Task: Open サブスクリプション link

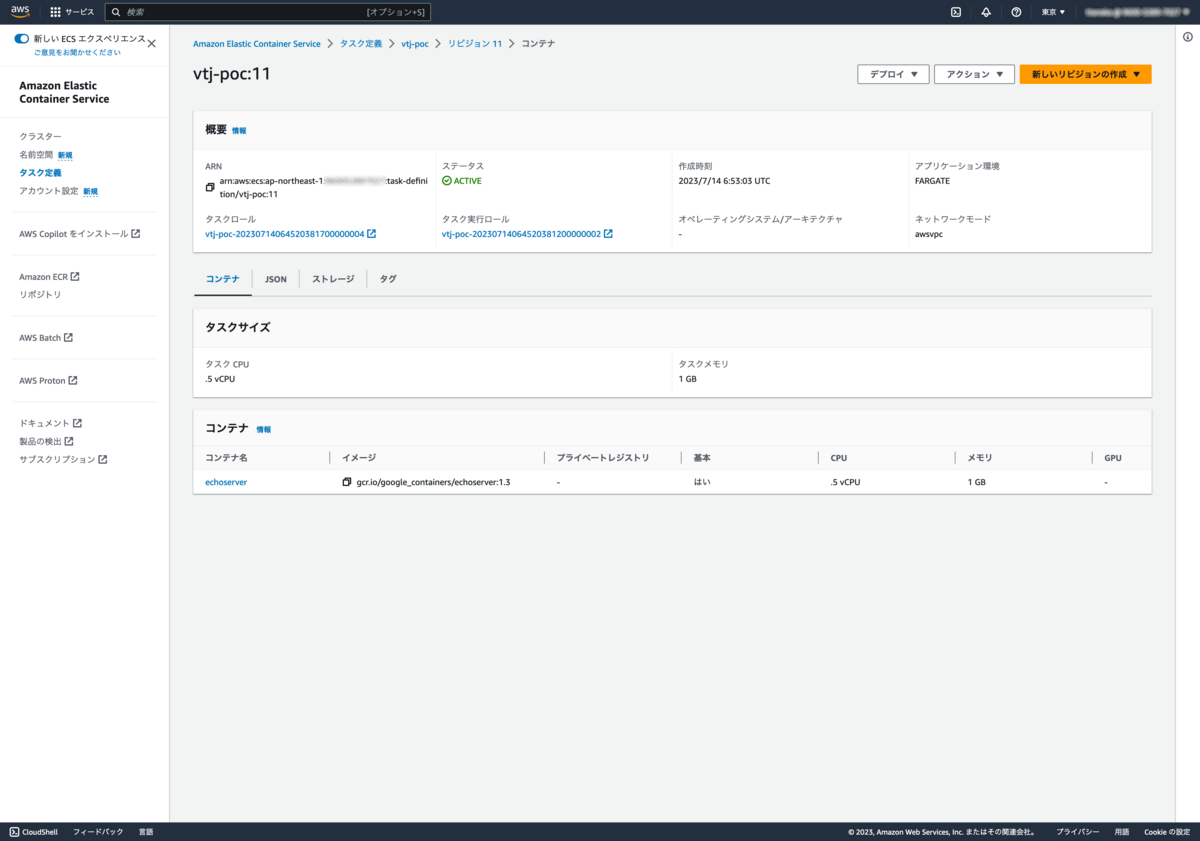Action: (63, 460)
